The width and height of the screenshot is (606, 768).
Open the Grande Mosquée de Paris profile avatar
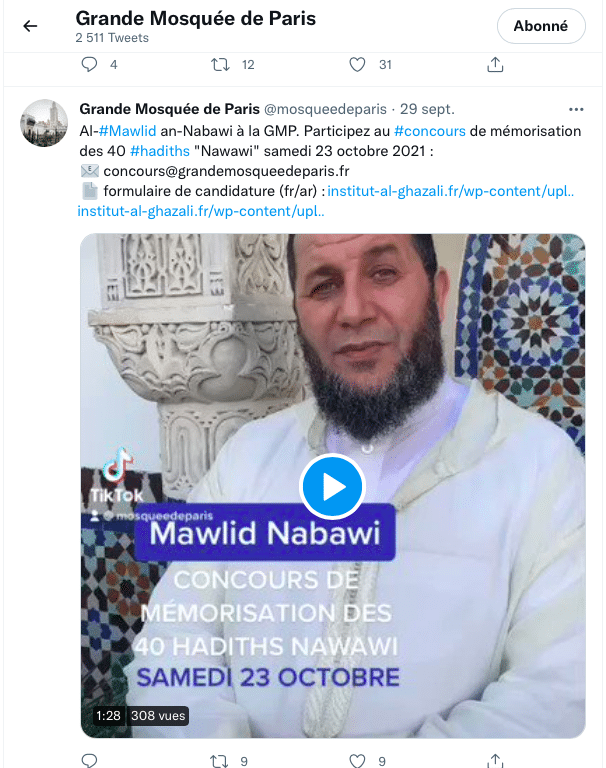click(x=44, y=123)
